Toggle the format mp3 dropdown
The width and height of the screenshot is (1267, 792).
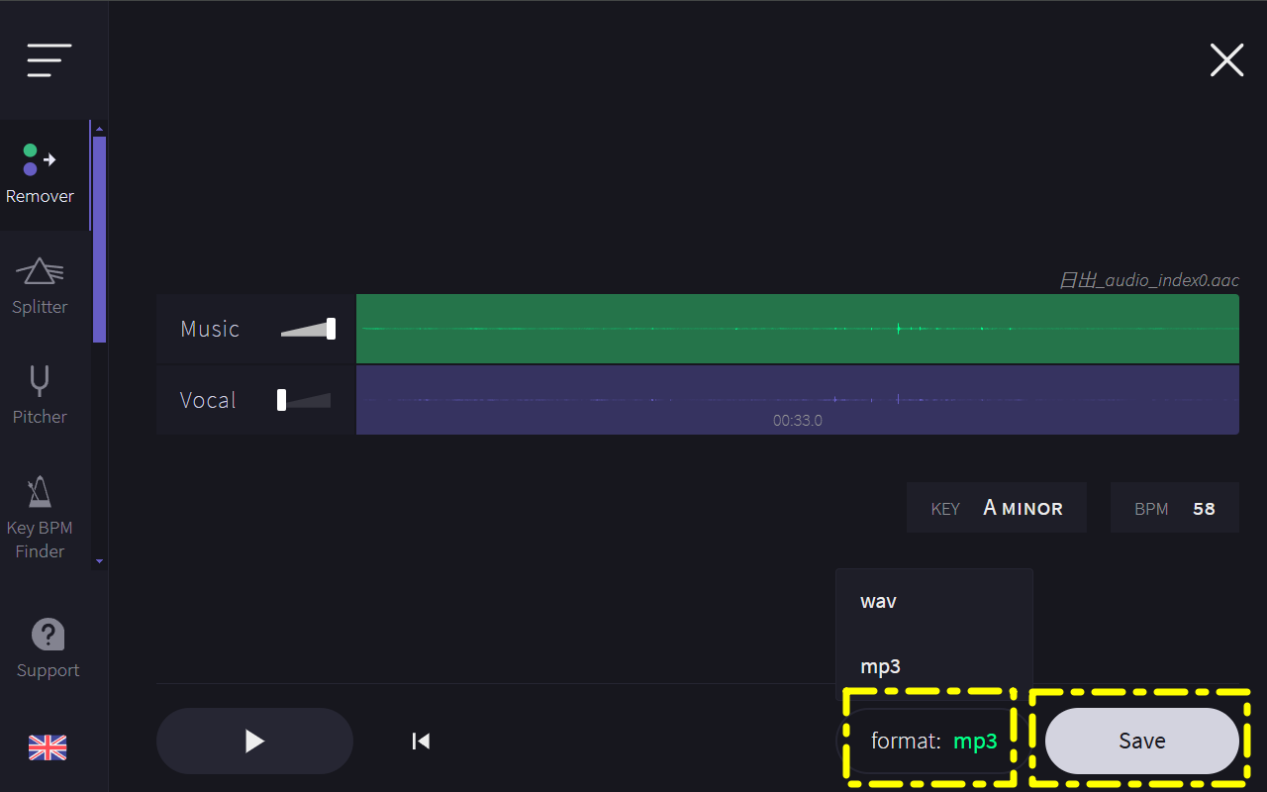coord(932,741)
